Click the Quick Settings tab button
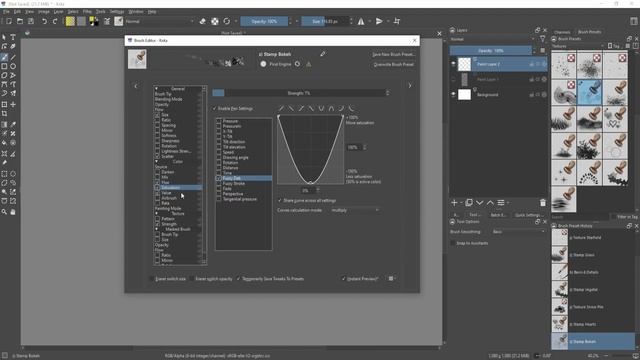This screenshot has width=640, height=360. click(528, 215)
